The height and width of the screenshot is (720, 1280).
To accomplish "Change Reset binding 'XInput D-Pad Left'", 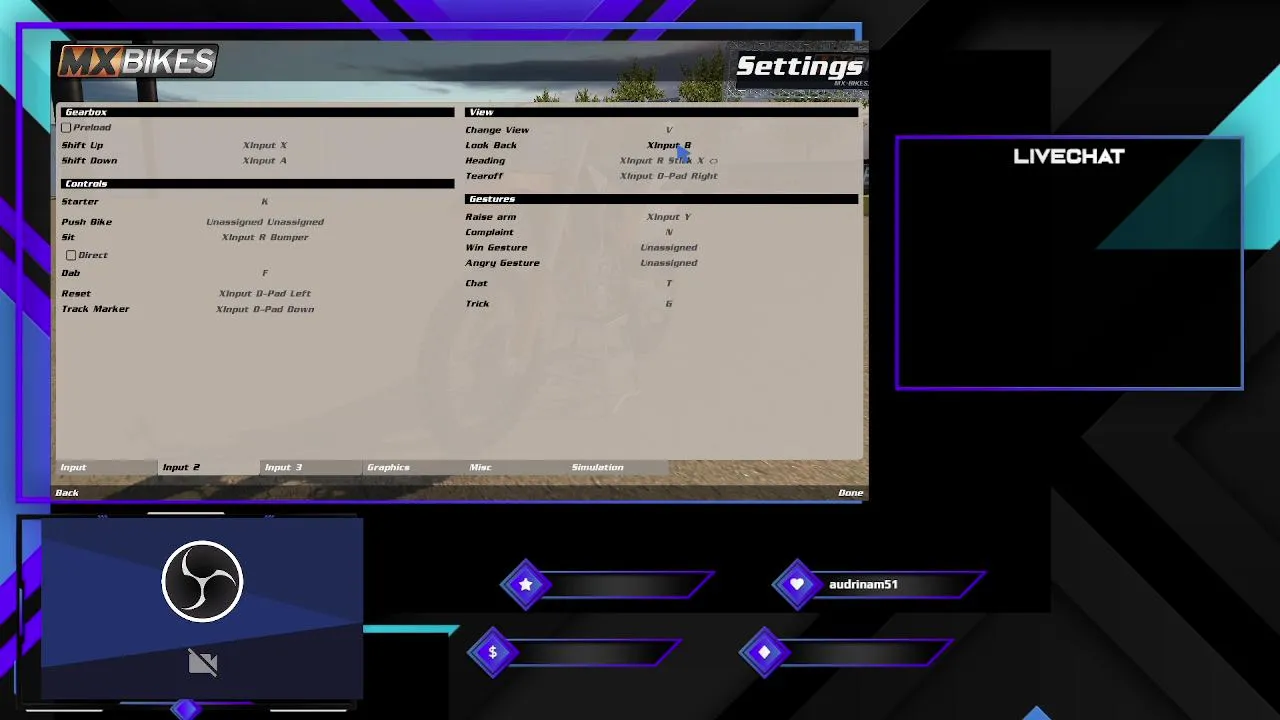I will click(265, 294).
